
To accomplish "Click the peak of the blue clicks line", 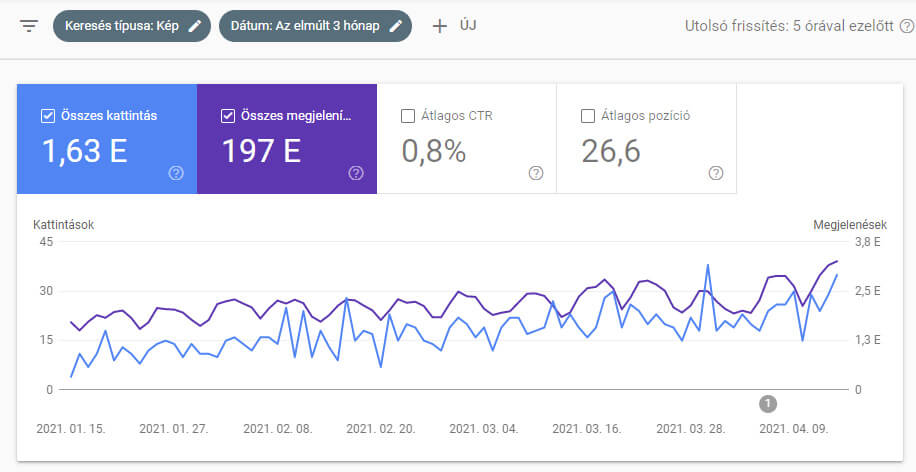I will [708, 265].
